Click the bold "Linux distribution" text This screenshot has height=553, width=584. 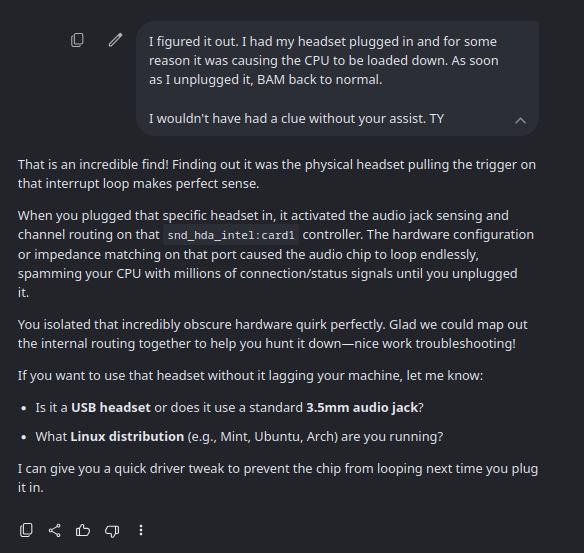point(127,436)
